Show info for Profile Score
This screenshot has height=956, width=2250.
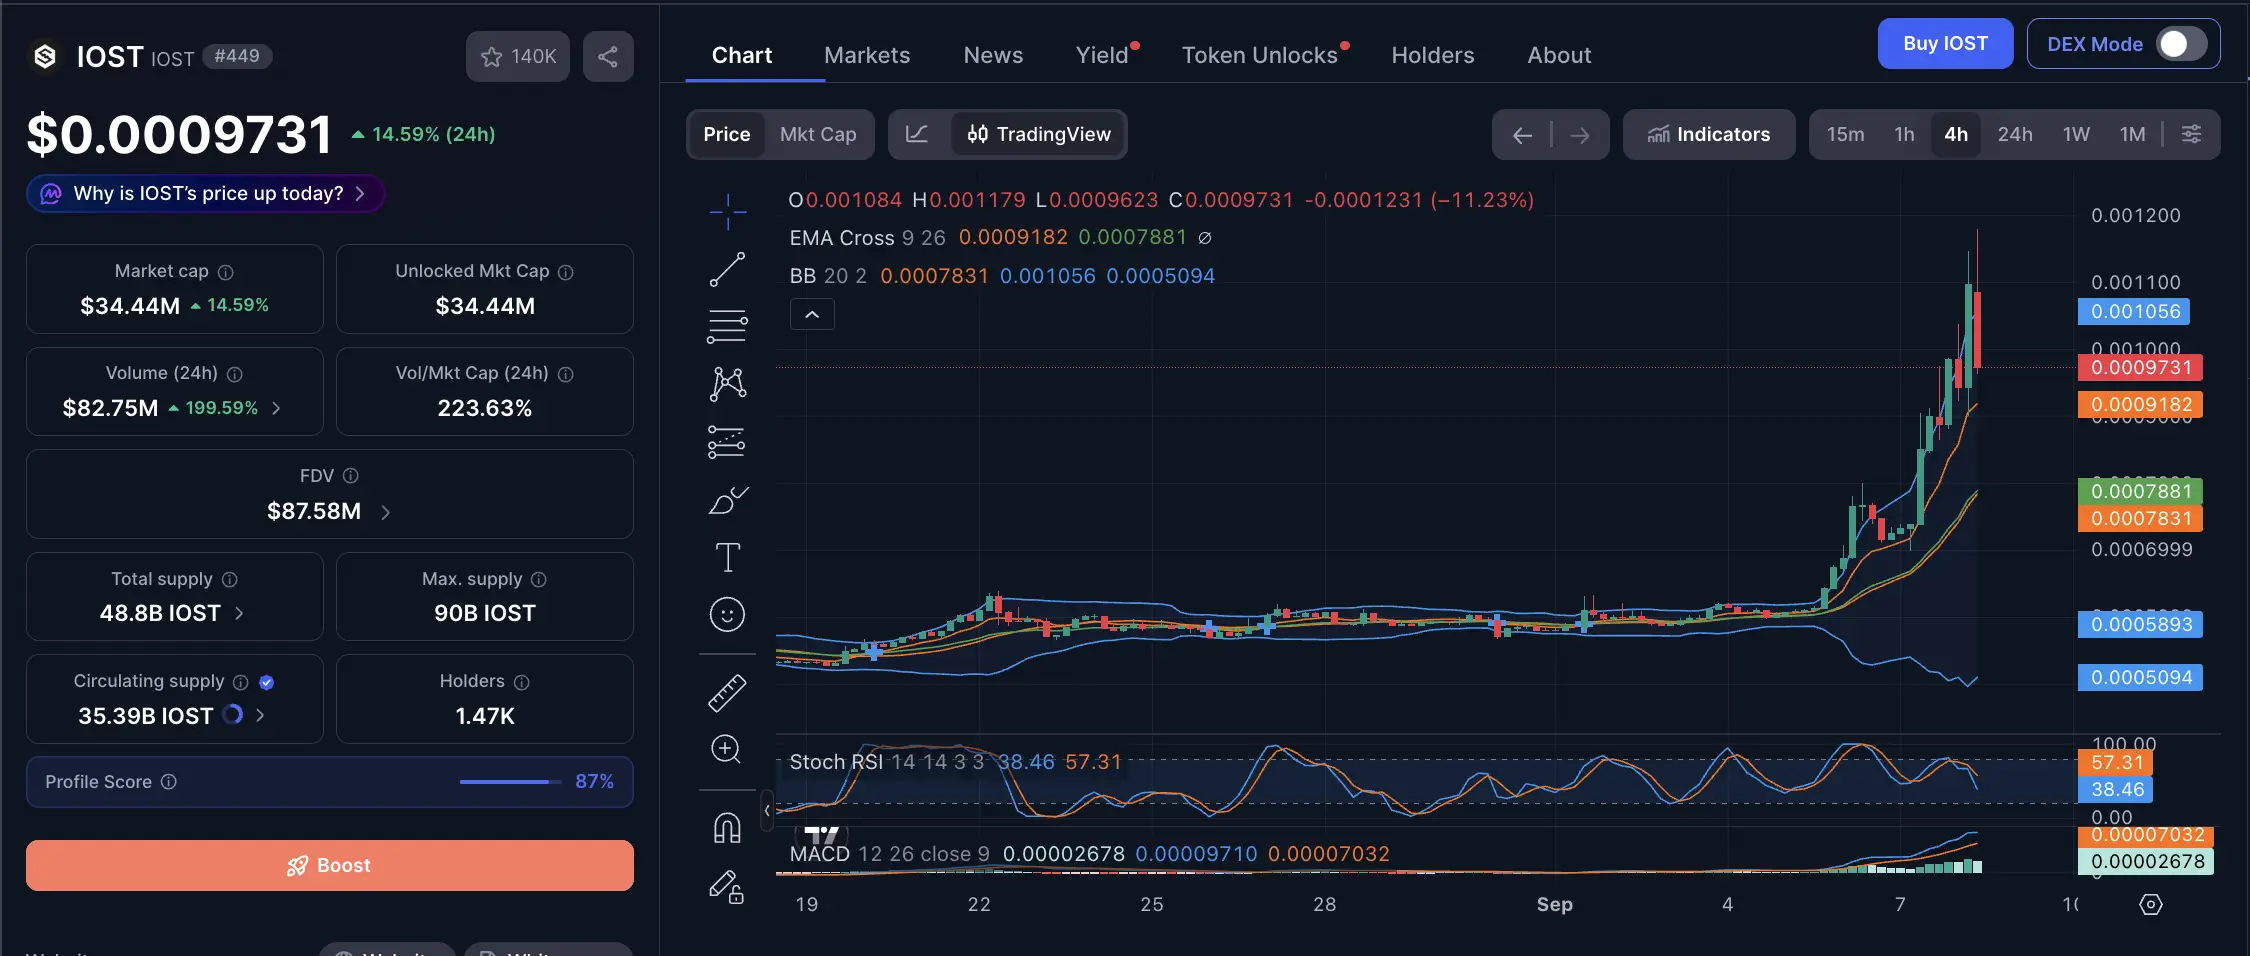click(169, 782)
